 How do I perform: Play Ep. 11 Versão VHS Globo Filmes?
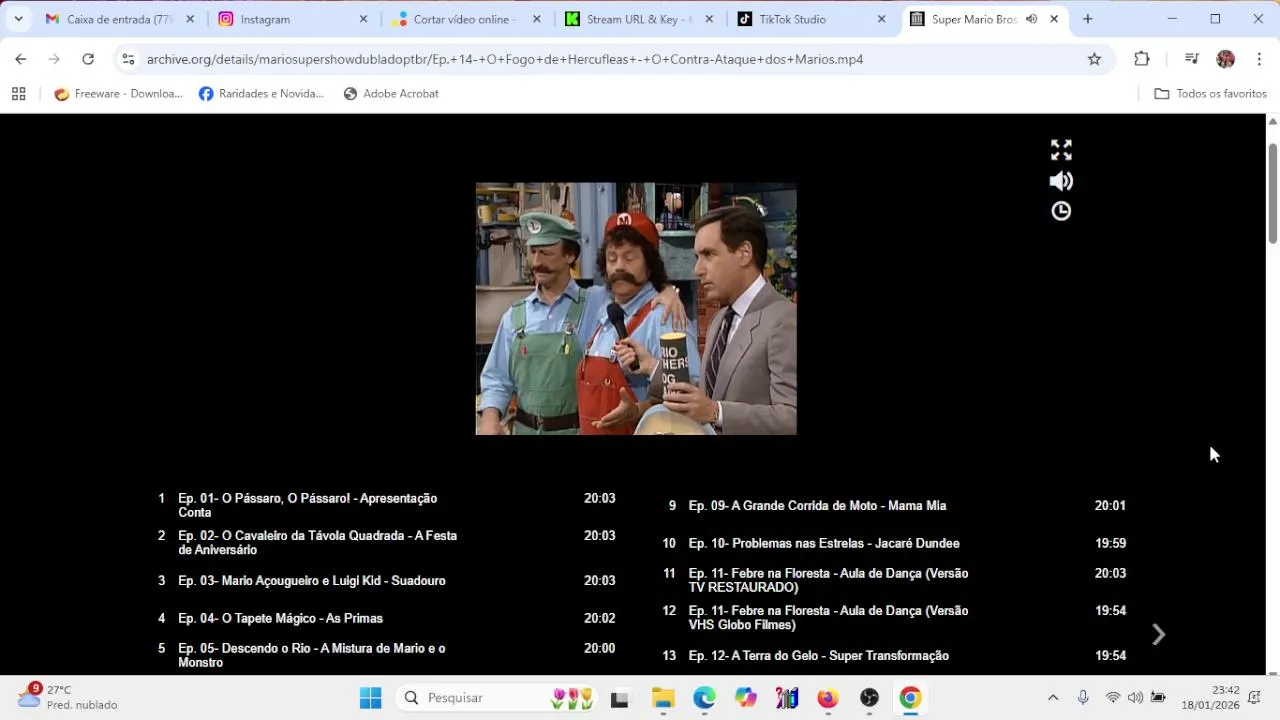[897, 617]
